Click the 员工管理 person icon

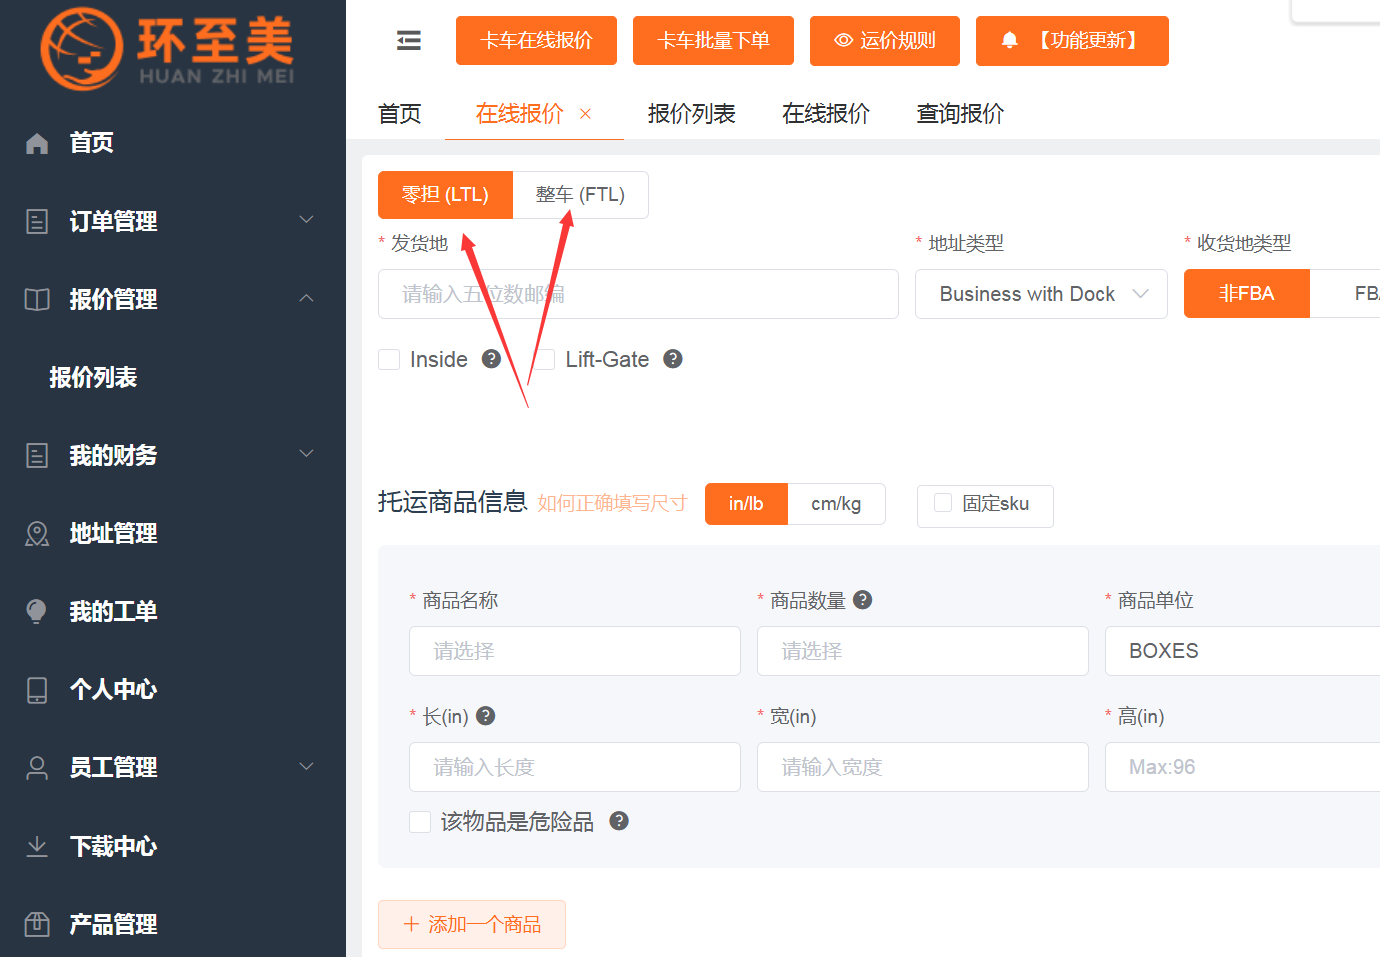pos(37,767)
